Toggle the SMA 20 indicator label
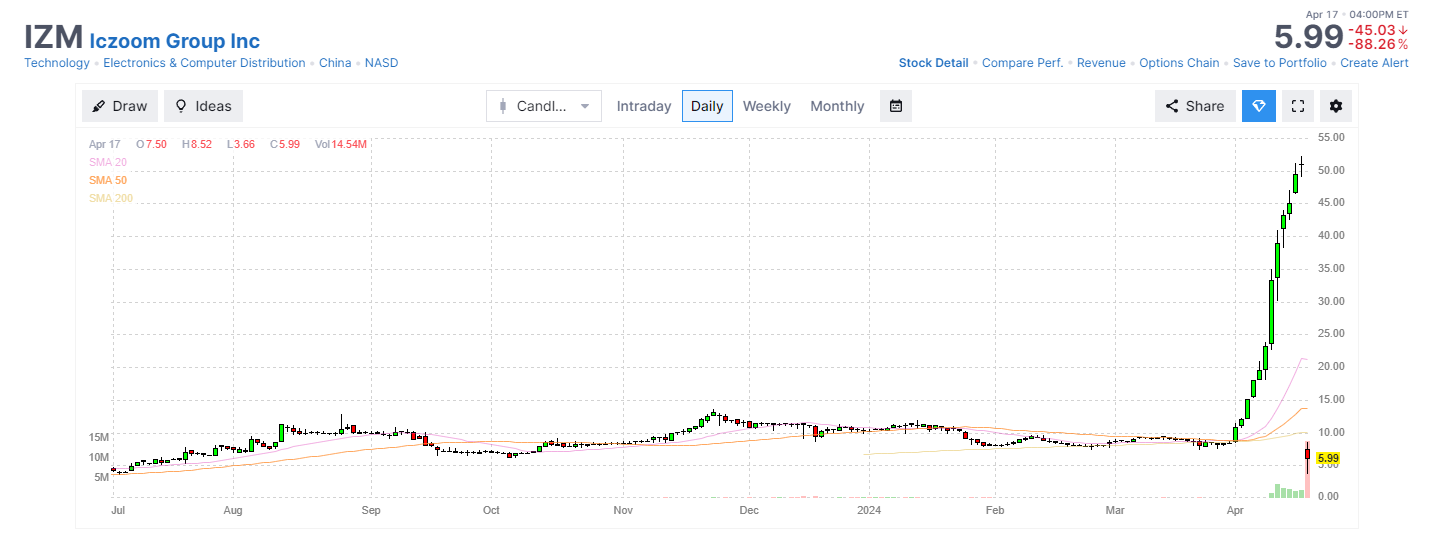The width and height of the screenshot is (1436, 548). point(107,162)
